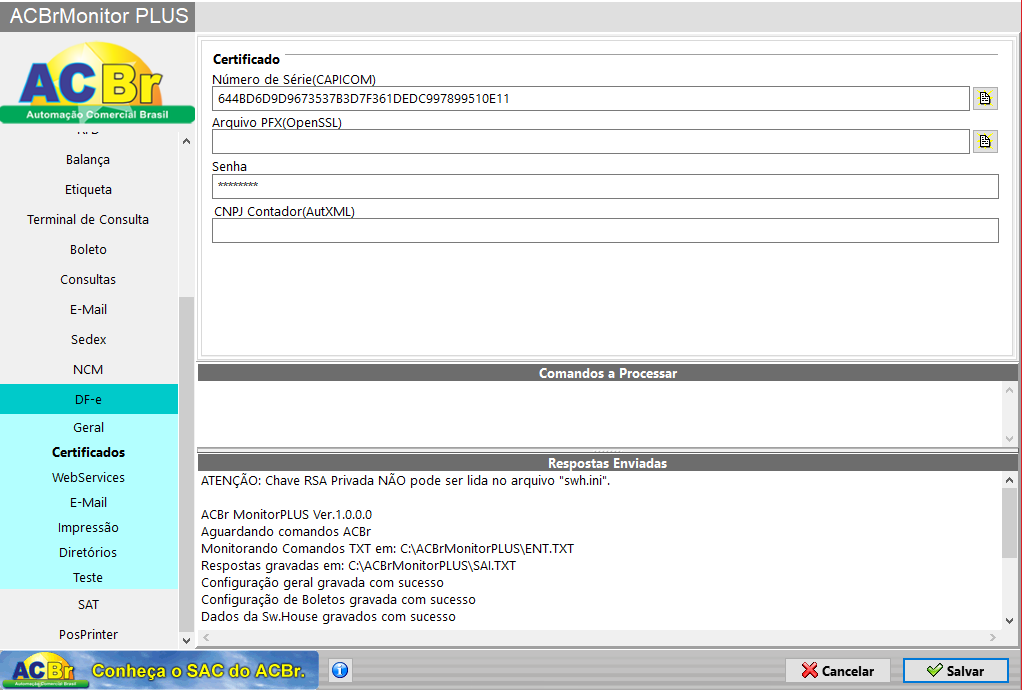Open Consultas in the sidebar
1022x690 pixels.
88,280
